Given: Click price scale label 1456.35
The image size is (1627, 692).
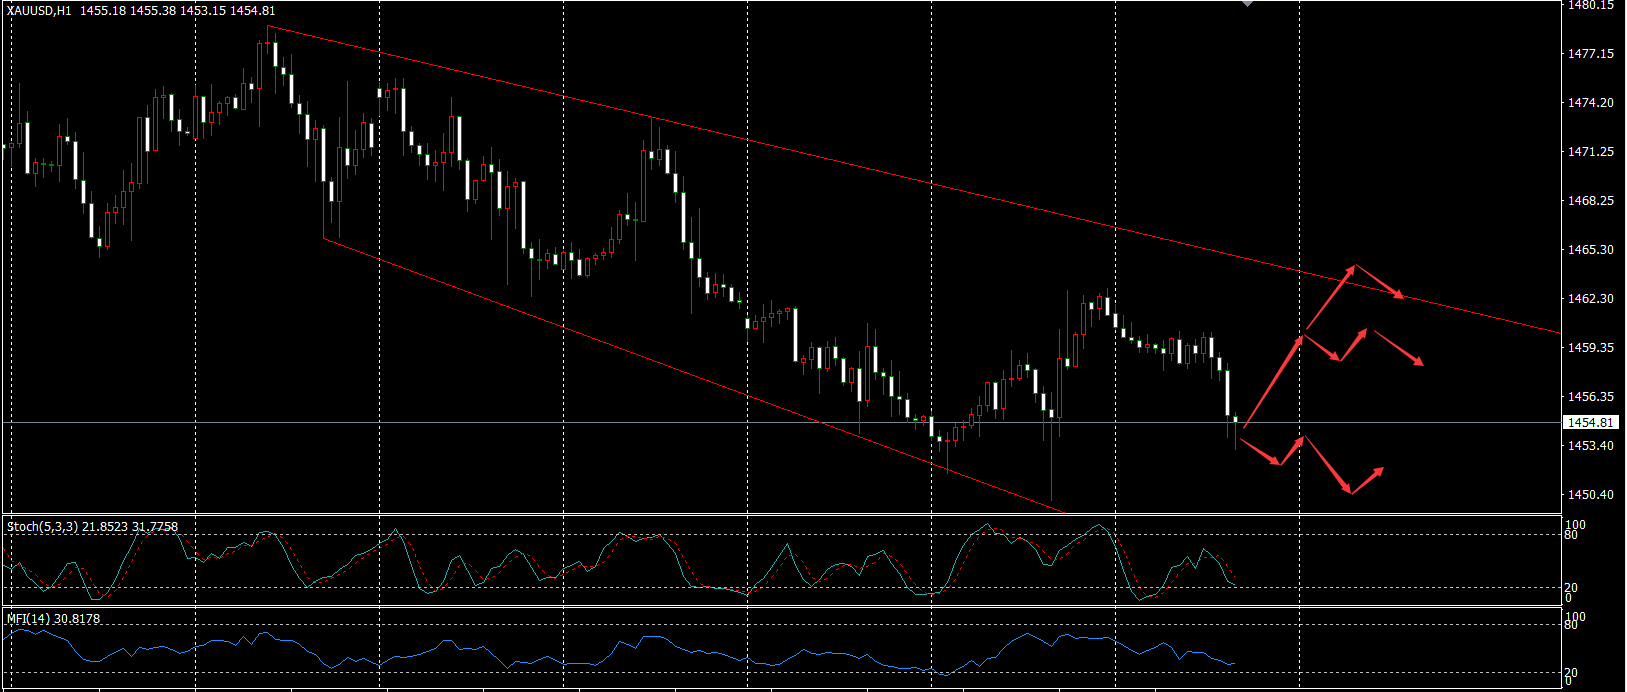Looking at the screenshot, I should click(x=1590, y=397).
